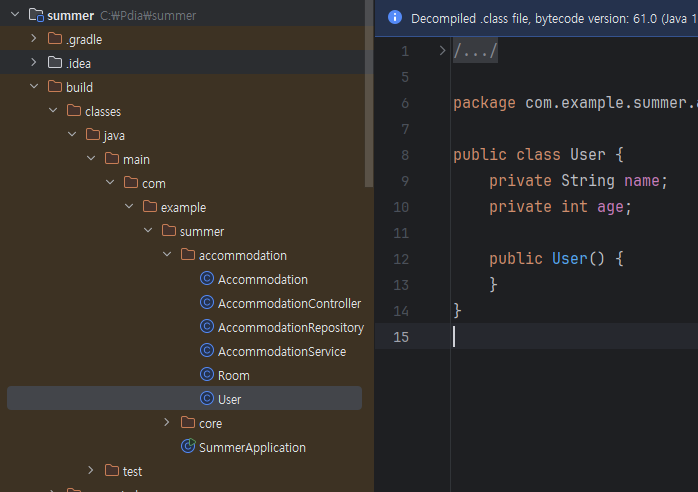Click the User class icon

click(x=207, y=398)
